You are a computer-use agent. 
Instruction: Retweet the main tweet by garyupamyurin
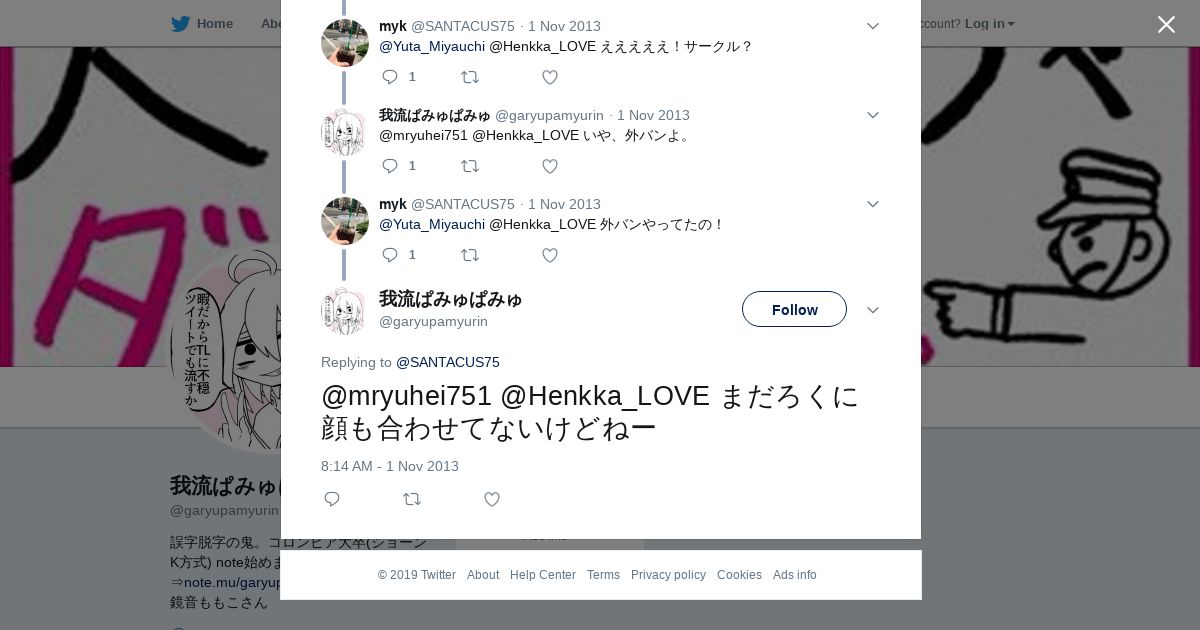411,499
